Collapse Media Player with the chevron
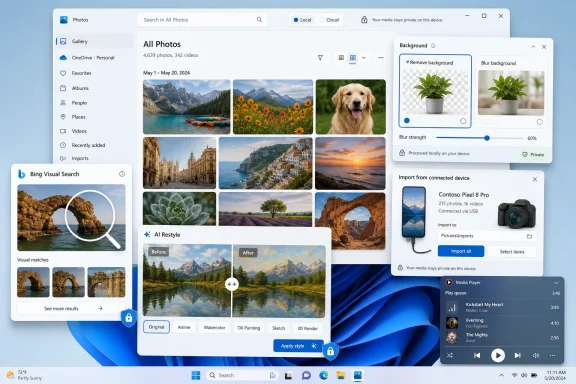576x384 pixels. point(556,283)
